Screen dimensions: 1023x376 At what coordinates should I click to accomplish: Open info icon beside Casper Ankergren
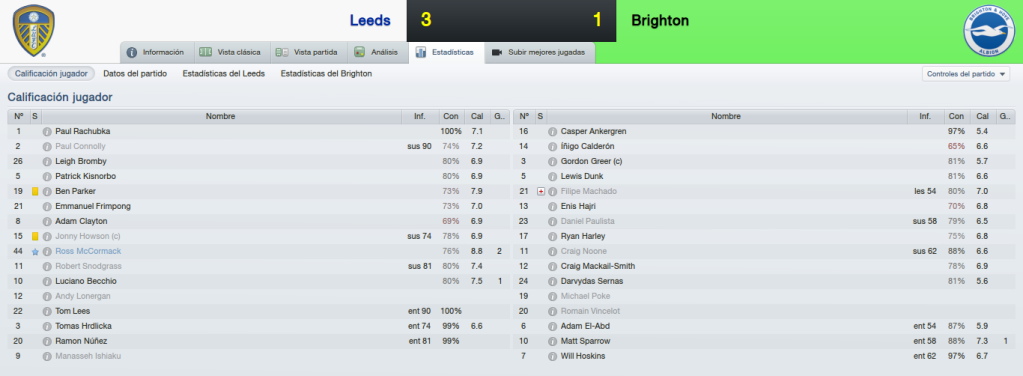click(553, 131)
